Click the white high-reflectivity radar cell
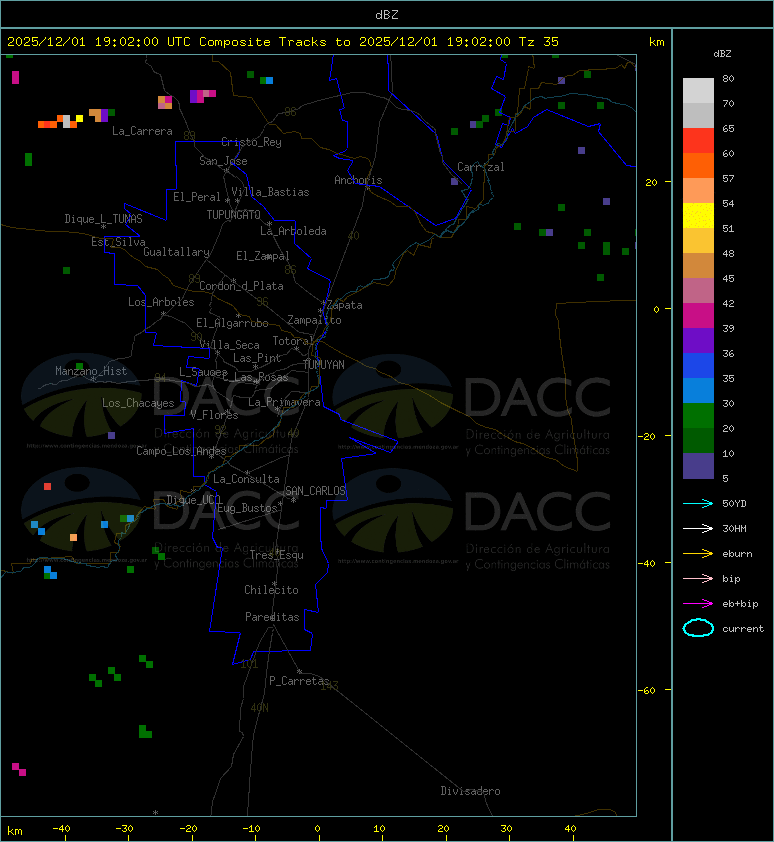774x842 pixels. click(67, 121)
